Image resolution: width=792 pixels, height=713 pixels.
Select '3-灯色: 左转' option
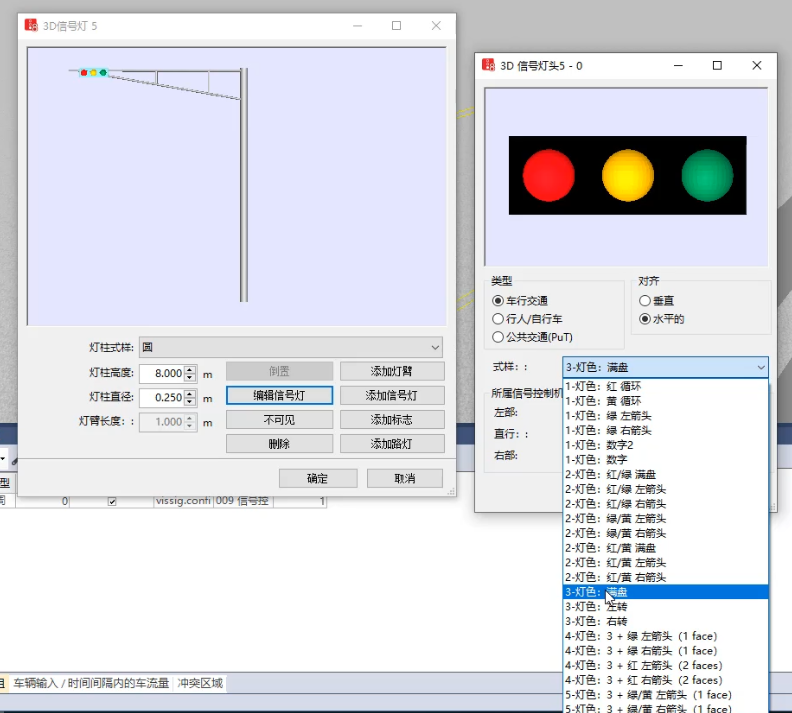[665, 606]
